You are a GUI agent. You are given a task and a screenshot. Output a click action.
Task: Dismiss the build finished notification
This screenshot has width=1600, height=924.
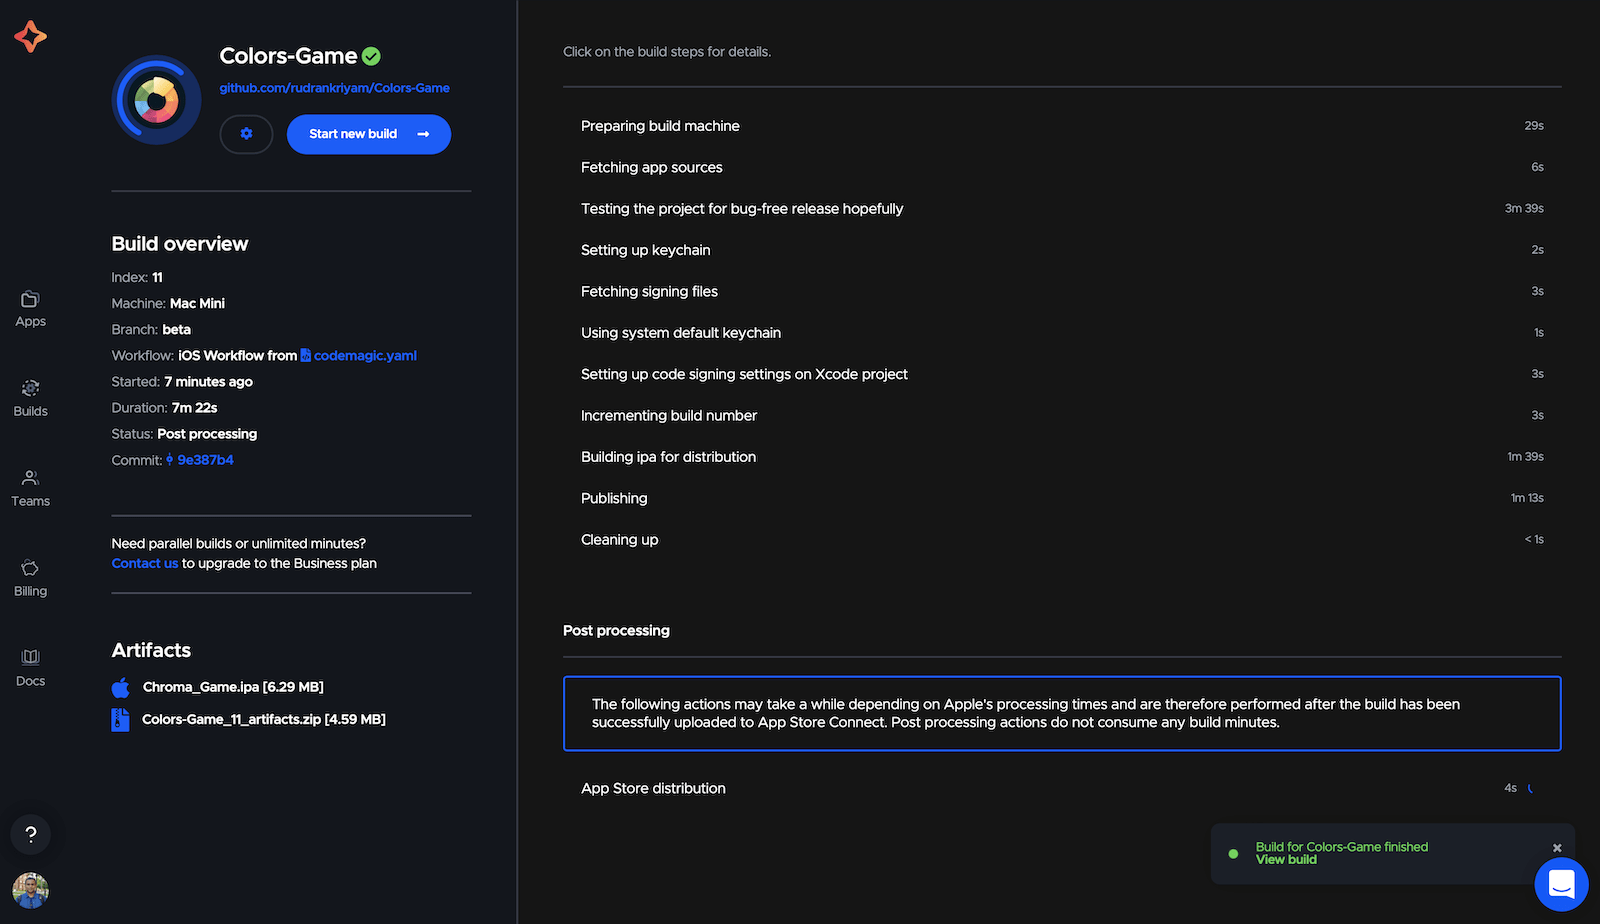click(x=1557, y=848)
